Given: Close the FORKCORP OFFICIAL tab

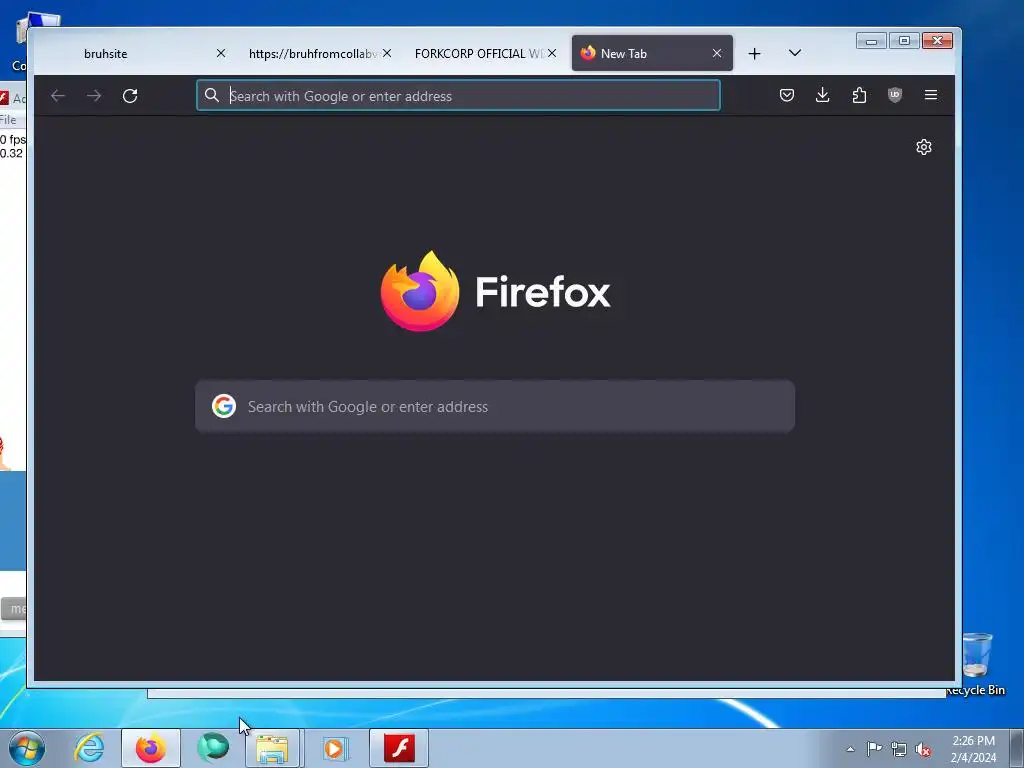Looking at the screenshot, I should [x=552, y=54].
